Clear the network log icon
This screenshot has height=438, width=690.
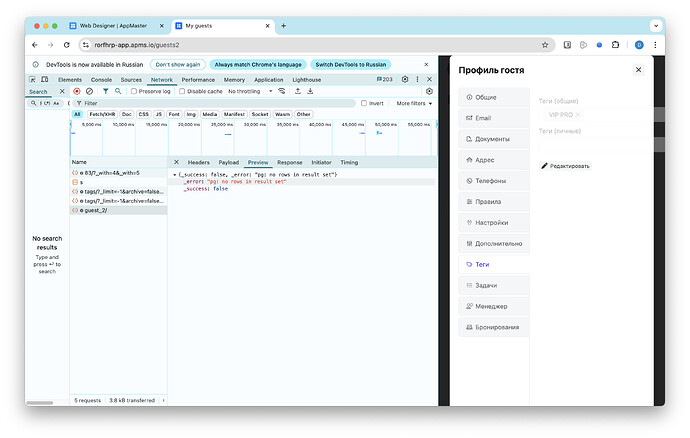(x=89, y=91)
